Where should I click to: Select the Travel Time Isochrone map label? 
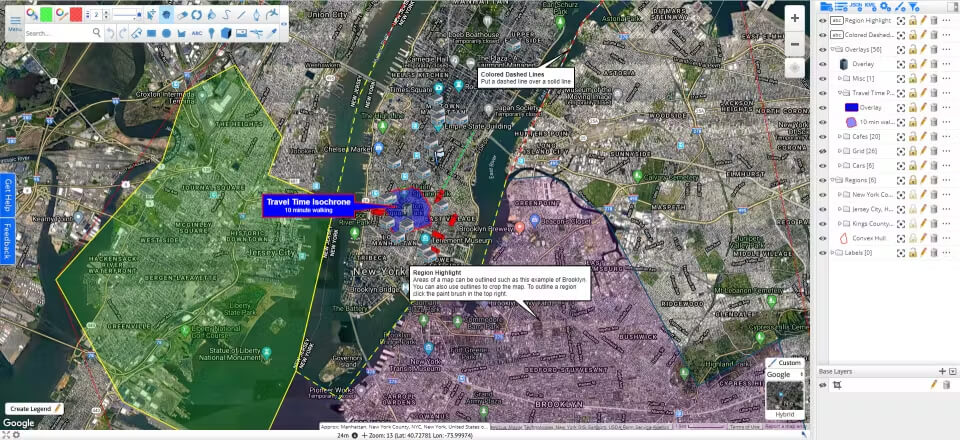tap(309, 206)
